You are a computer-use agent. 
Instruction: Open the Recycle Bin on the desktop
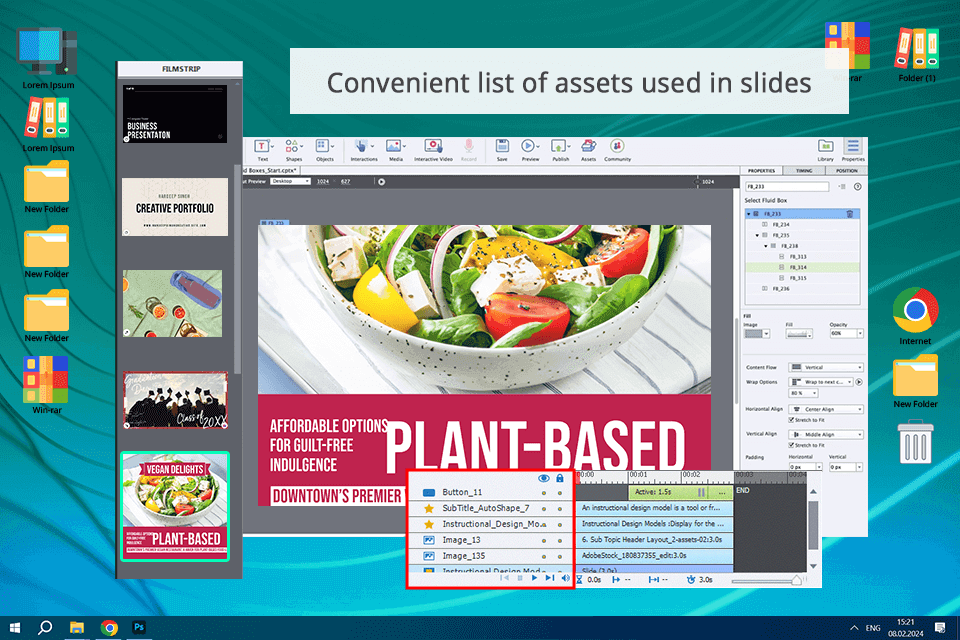coord(915,442)
